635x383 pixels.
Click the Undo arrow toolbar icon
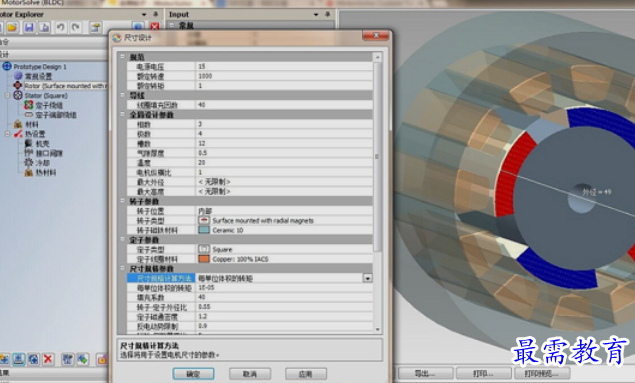point(60,27)
